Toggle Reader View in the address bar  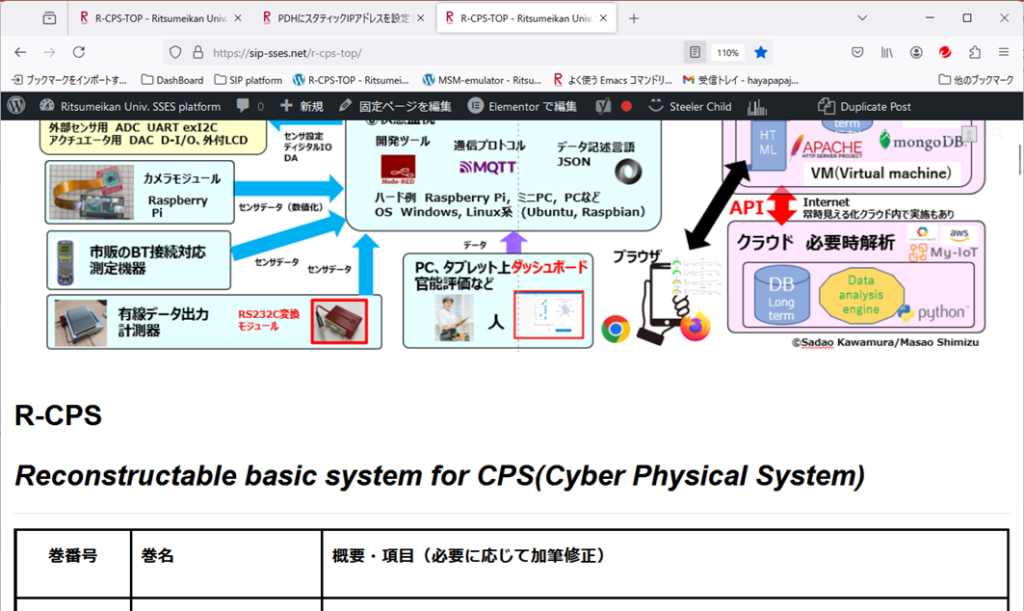coord(694,52)
